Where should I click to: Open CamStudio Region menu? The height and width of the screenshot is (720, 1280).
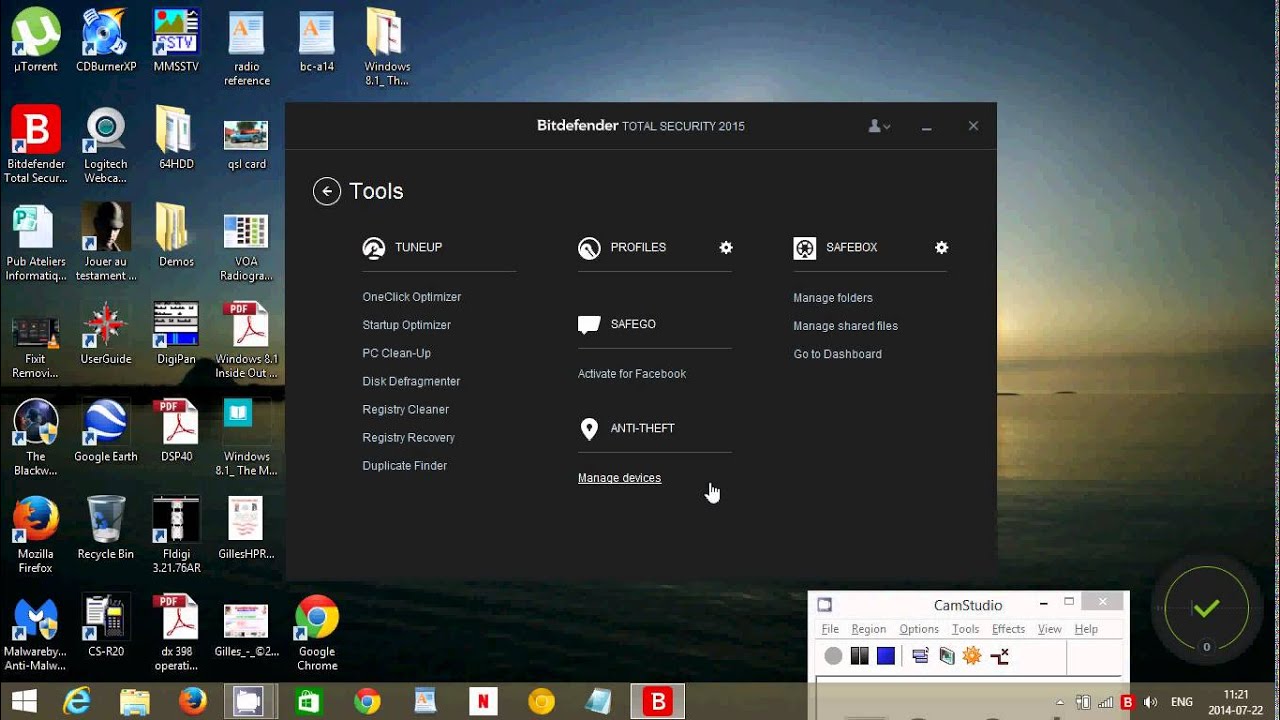click(x=868, y=629)
